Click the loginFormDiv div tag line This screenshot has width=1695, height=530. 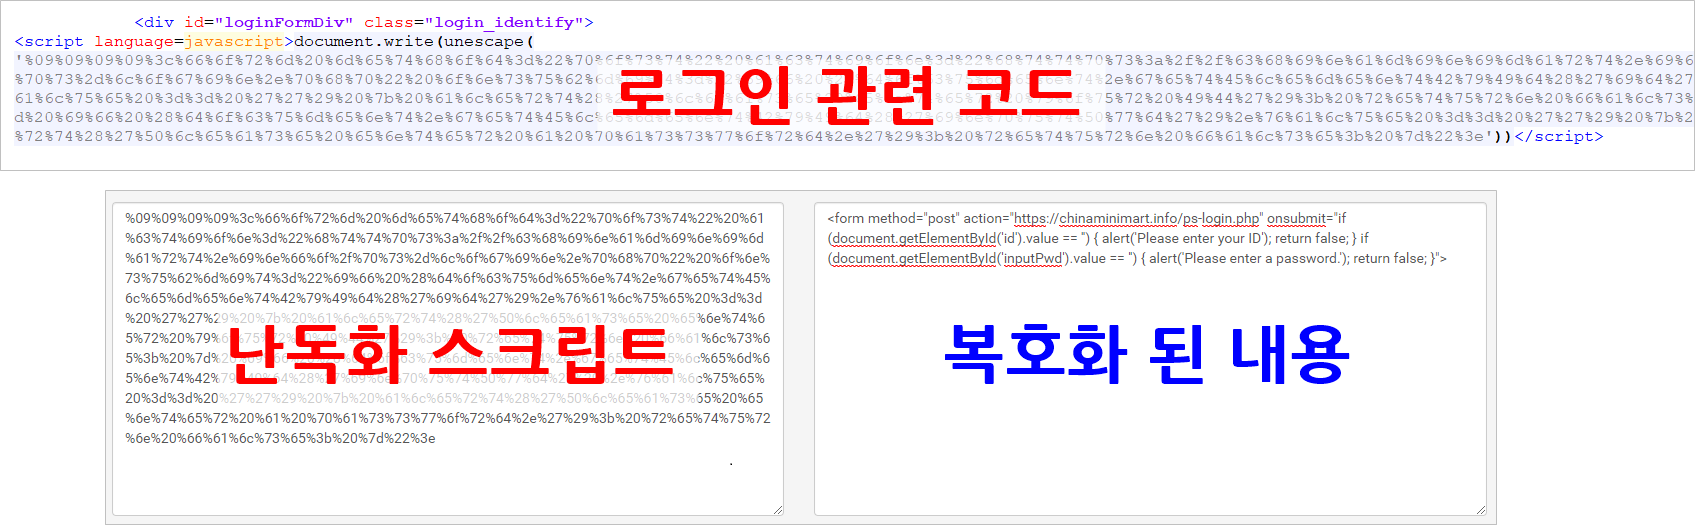tap(364, 22)
